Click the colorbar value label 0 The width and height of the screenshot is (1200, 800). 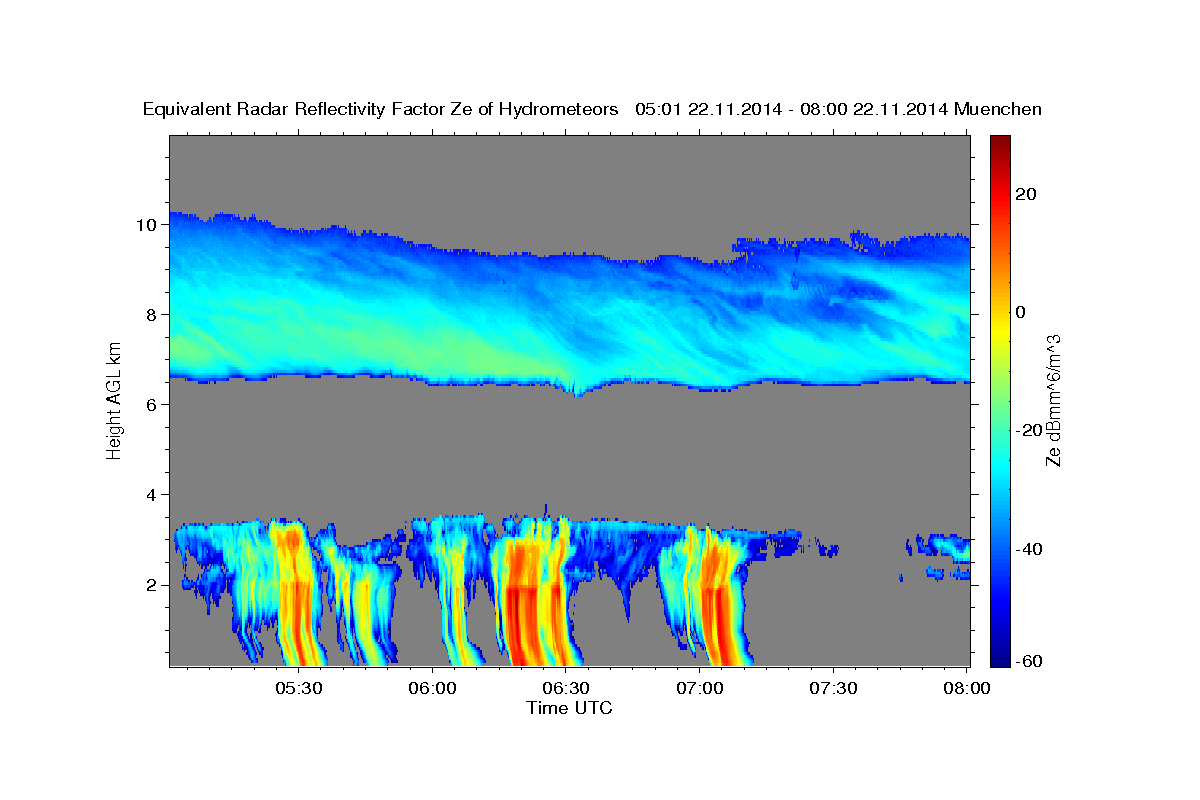[x=1021, y=313]
